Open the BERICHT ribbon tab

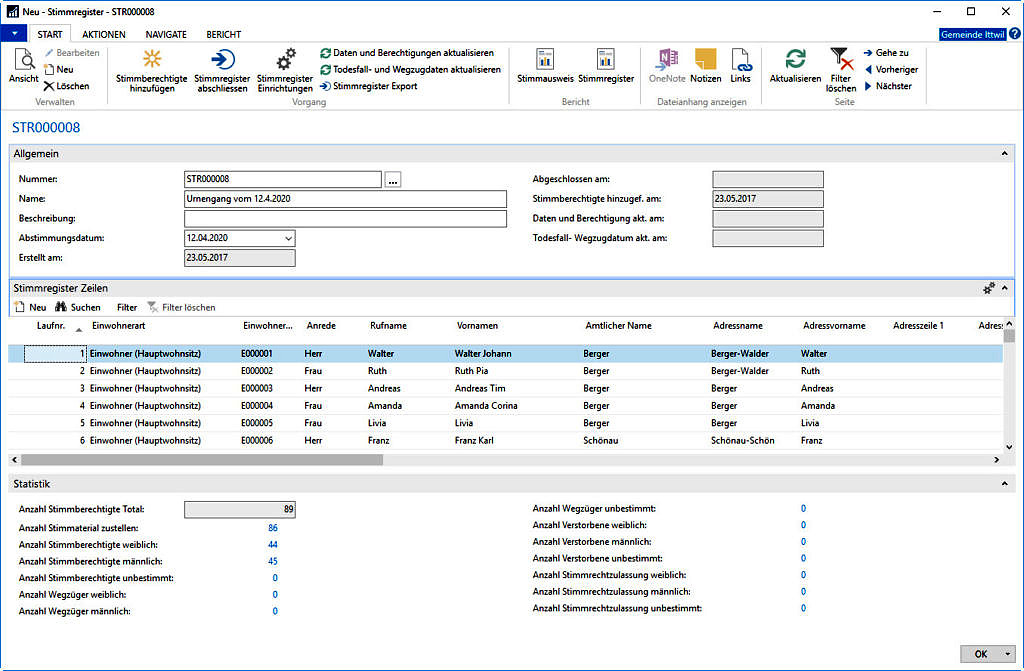coord(223,34)
